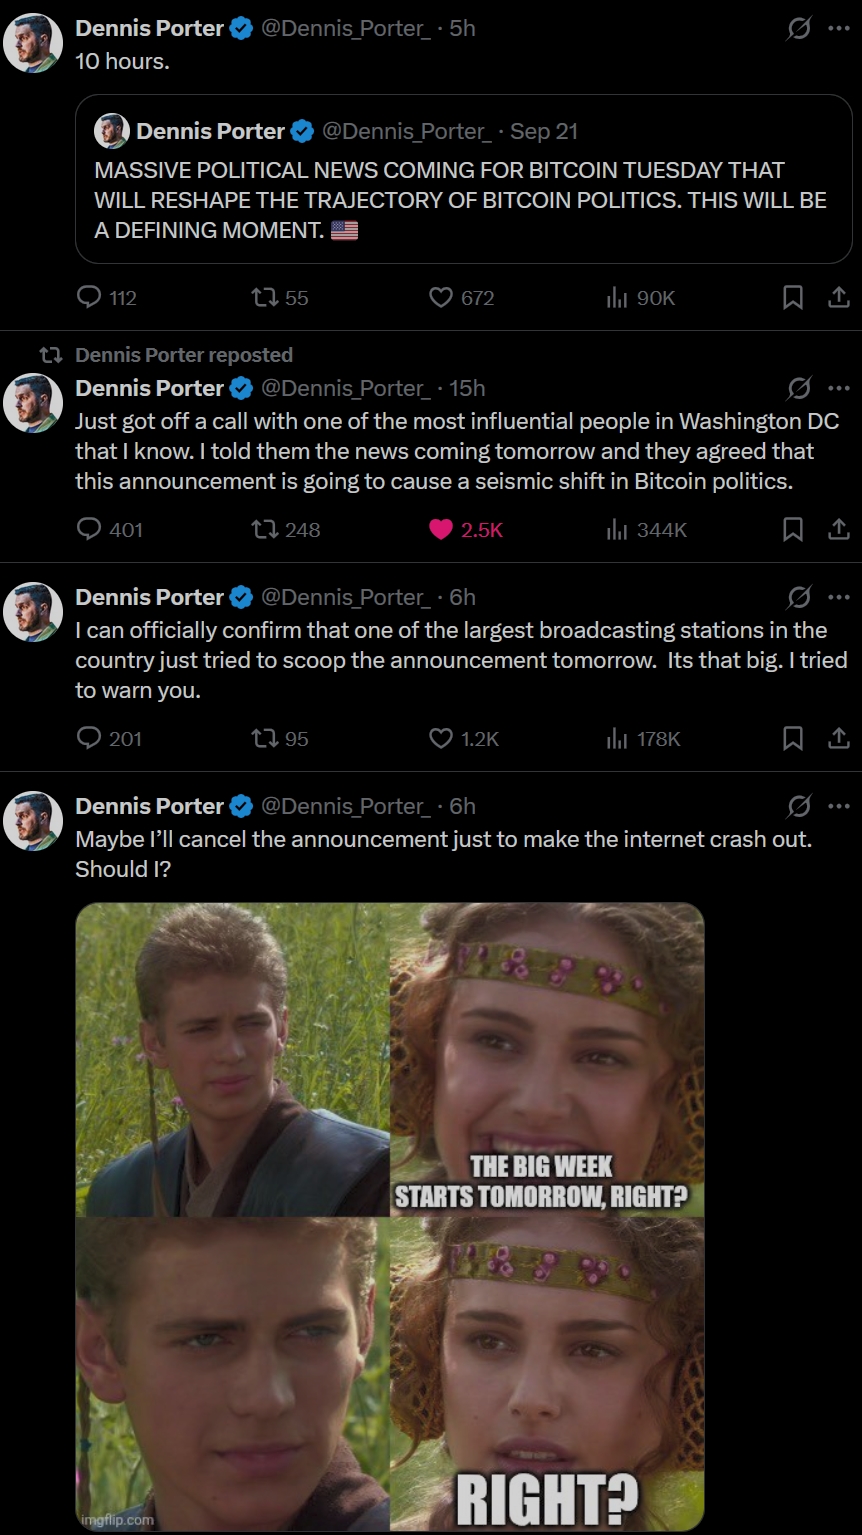The image size is (862, 1535).
Task: View analytics of the 90K views post
Action: (x=617, y=298)
